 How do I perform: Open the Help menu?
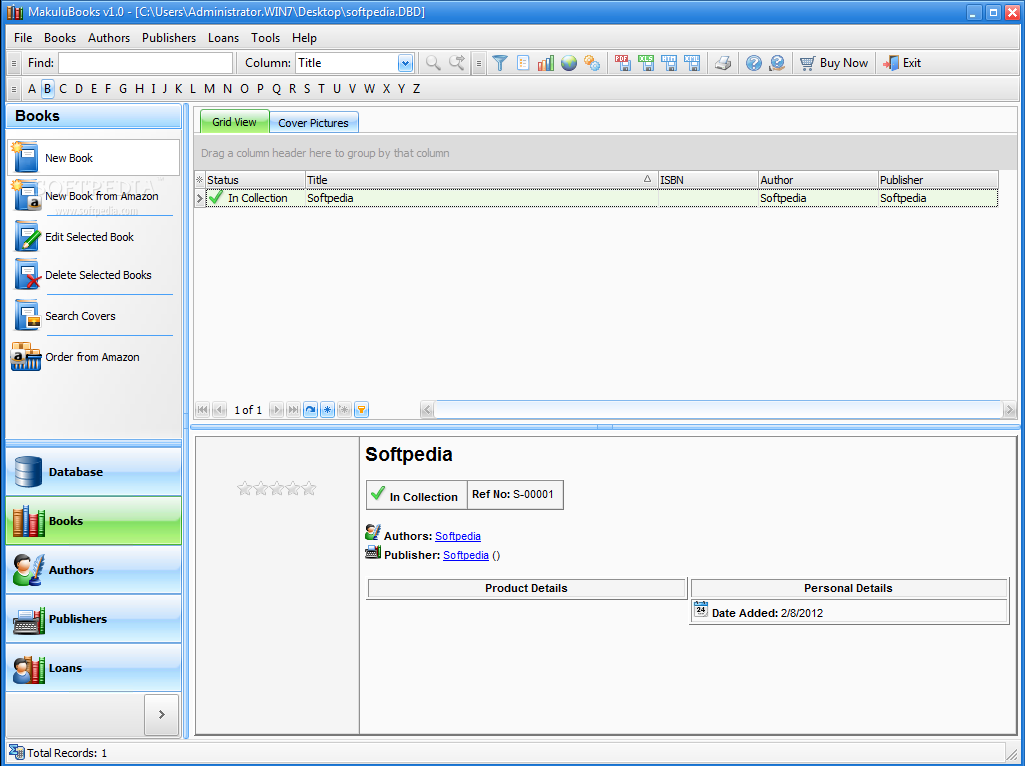click(304, 38)
